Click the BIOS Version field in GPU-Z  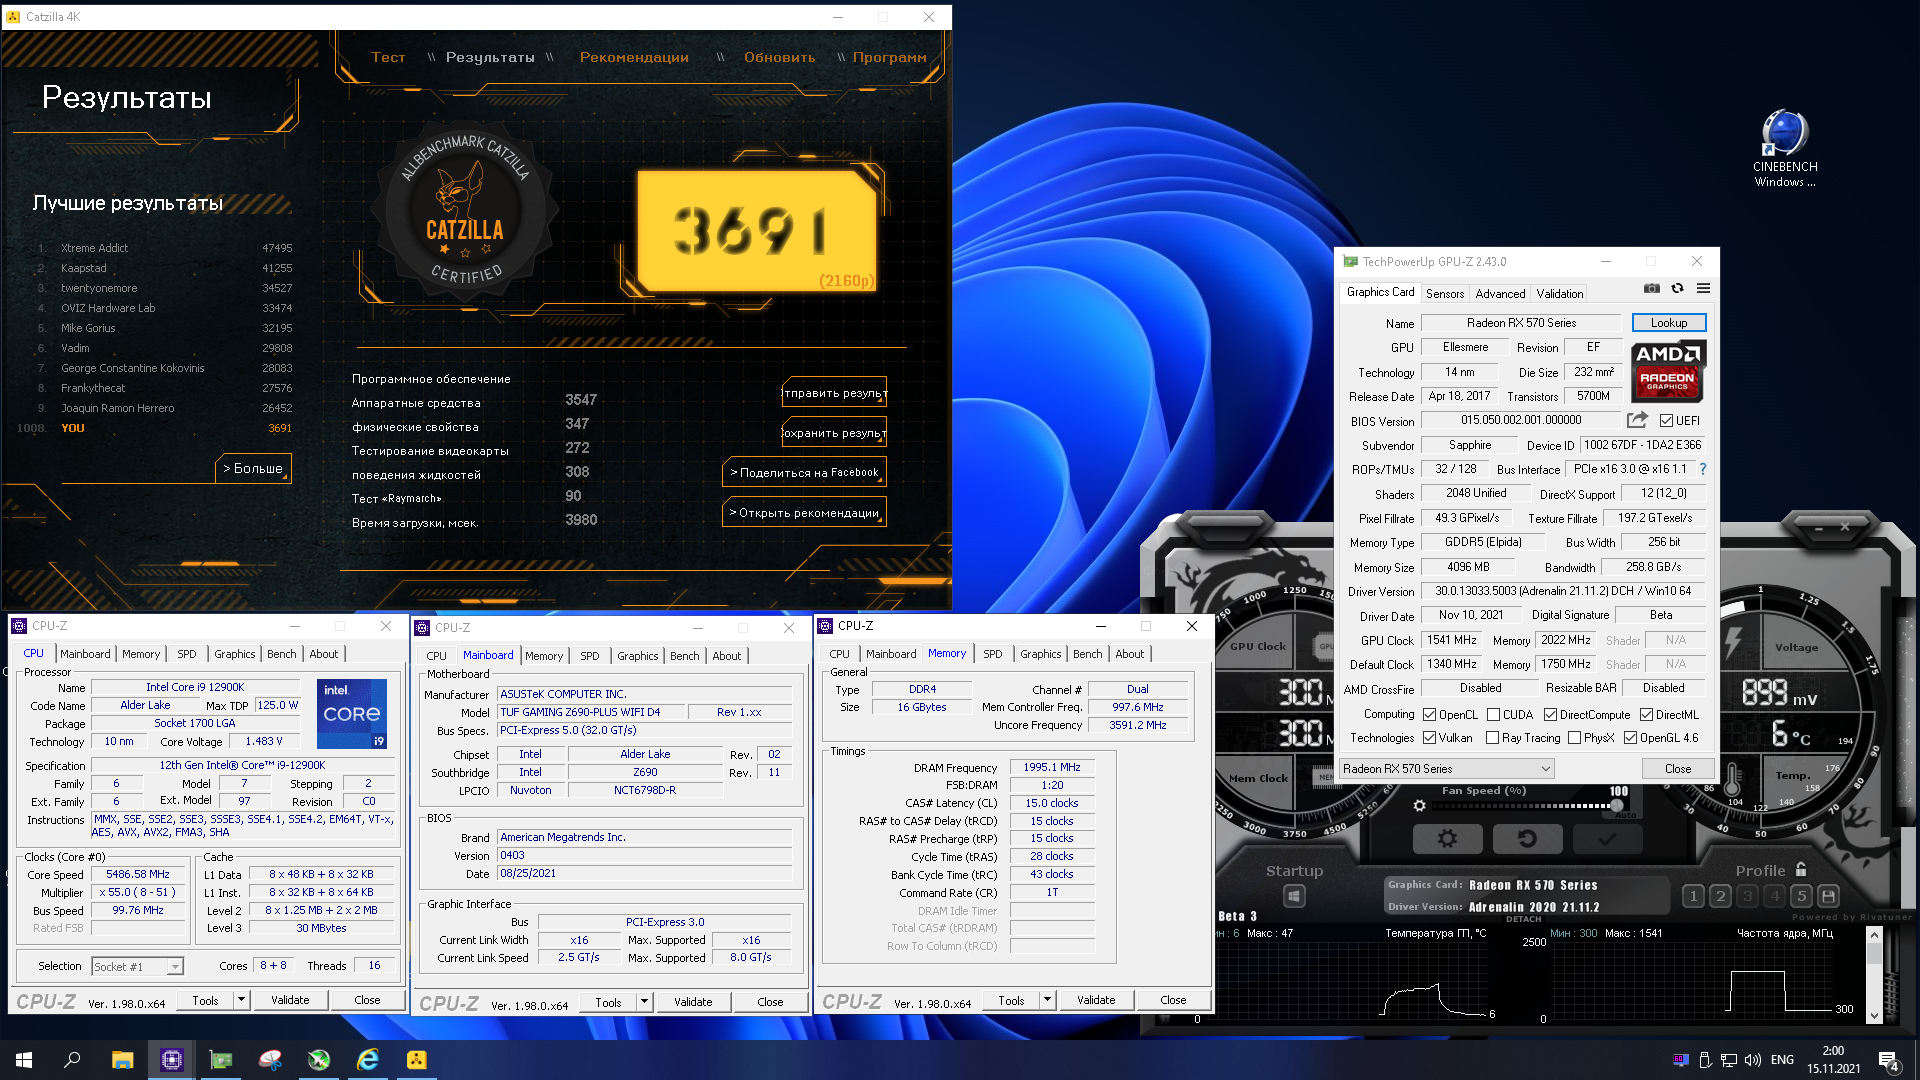1521,420
